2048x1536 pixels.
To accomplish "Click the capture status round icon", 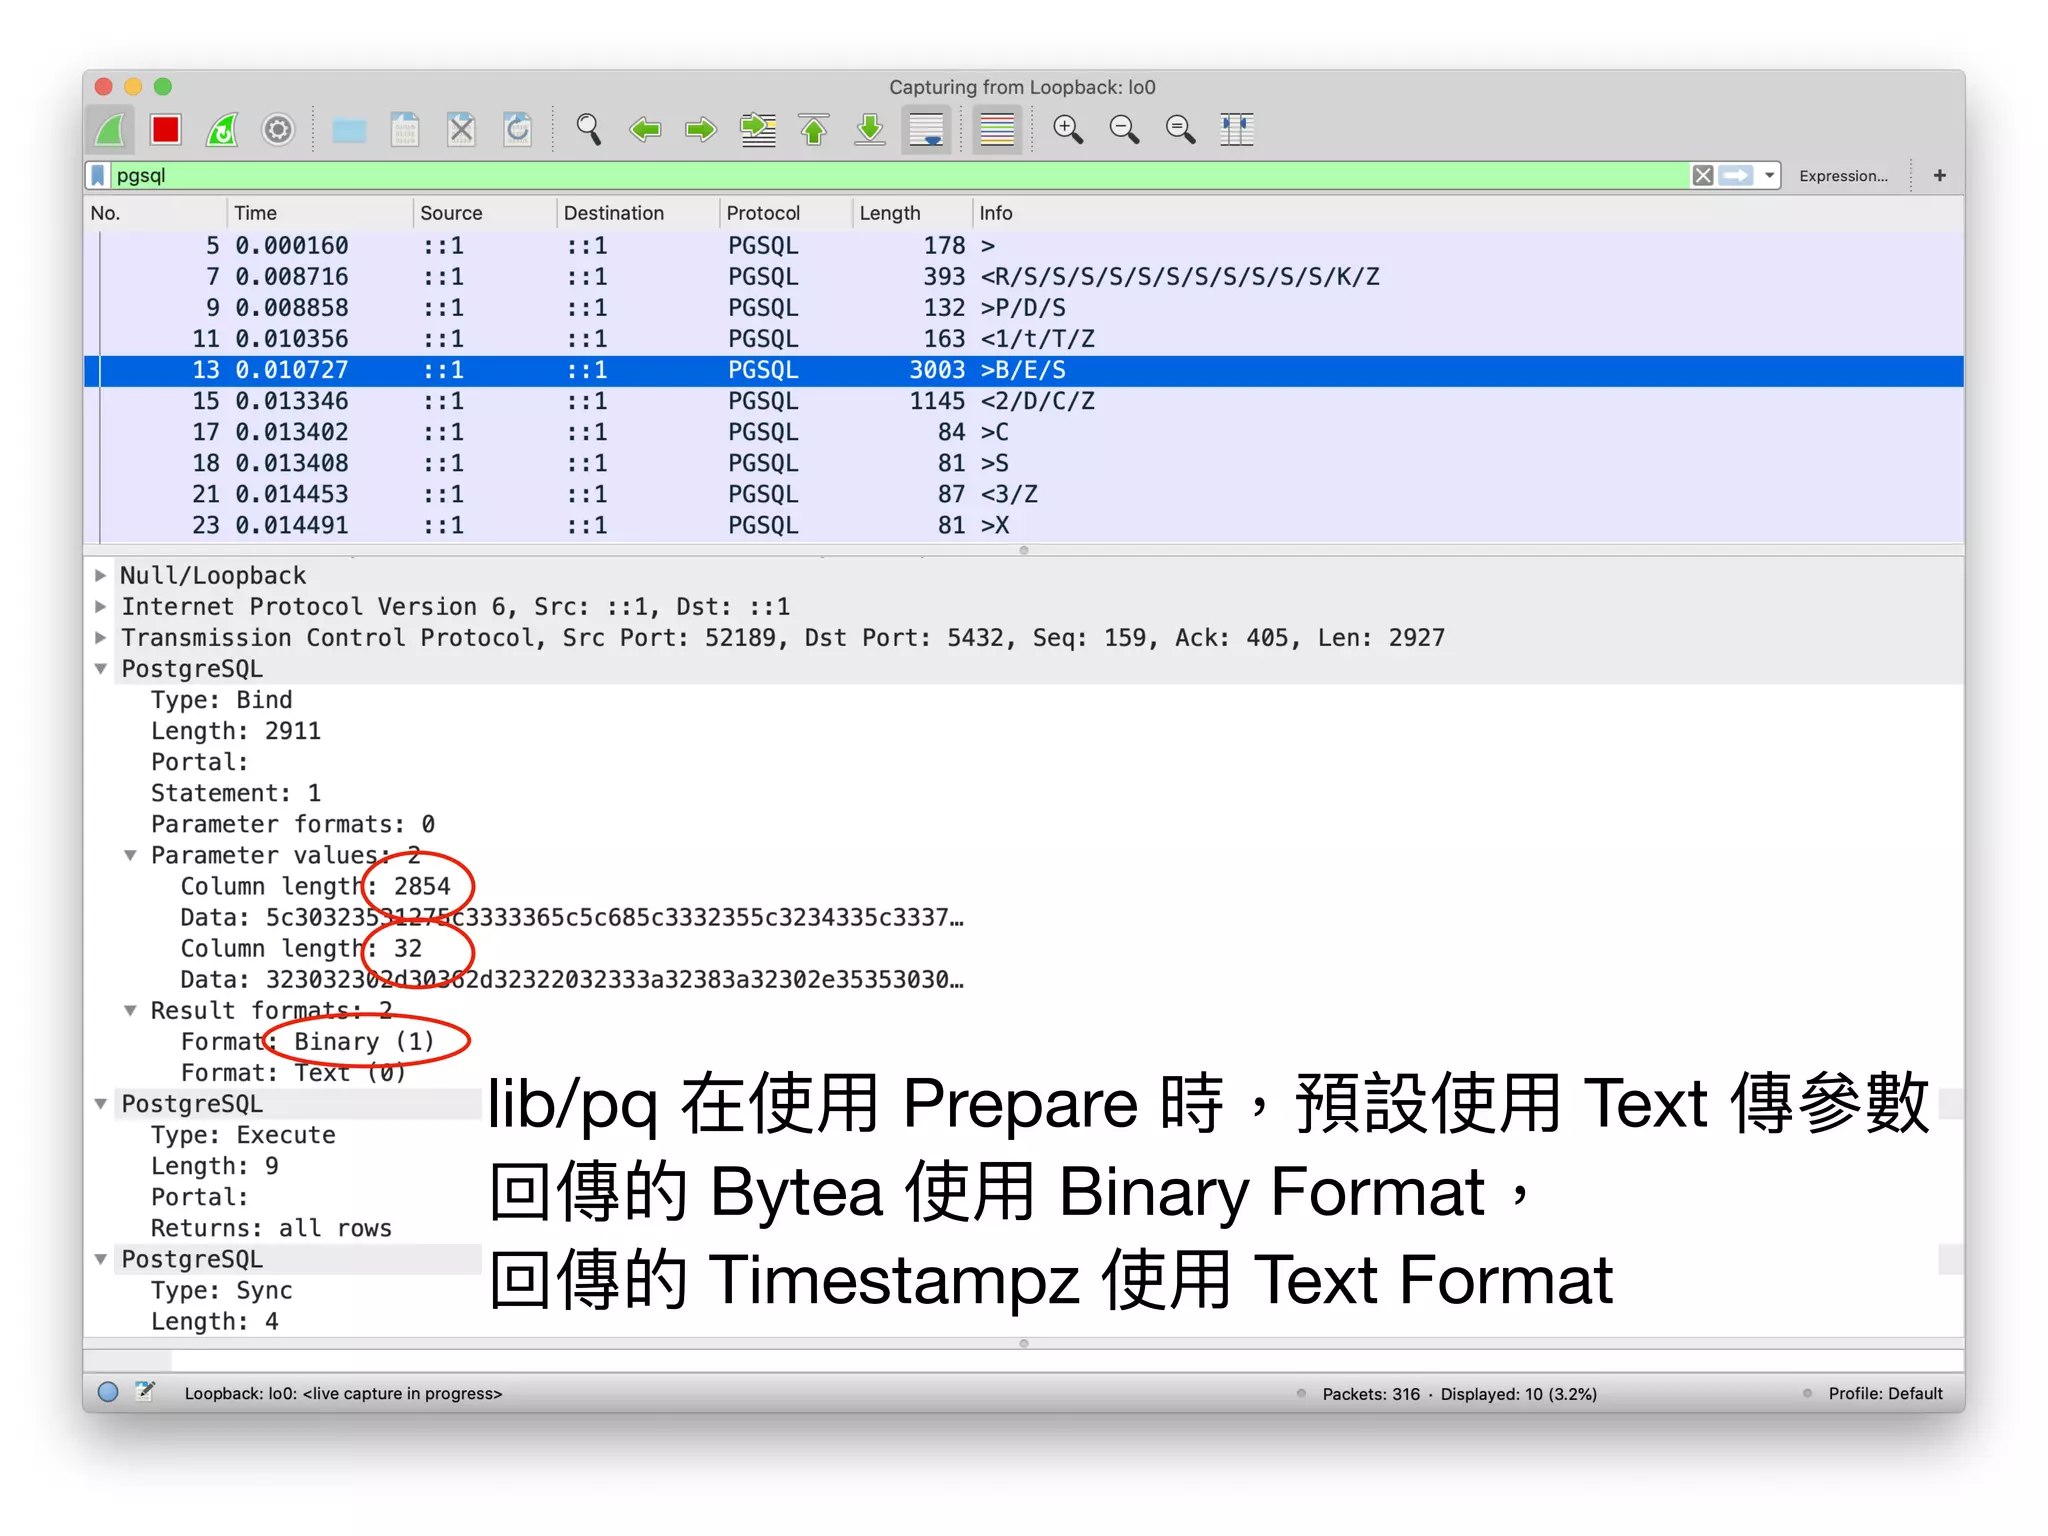I will pos(108,1393).
